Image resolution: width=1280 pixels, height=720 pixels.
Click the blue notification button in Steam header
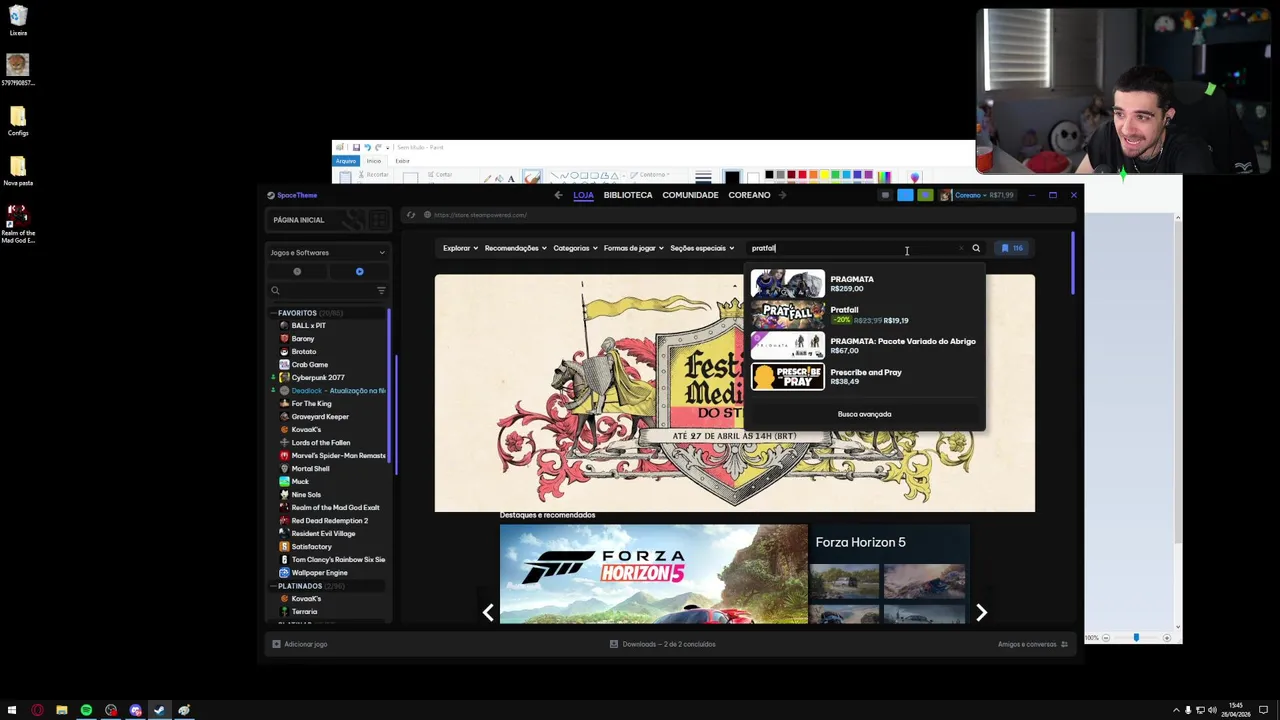[x=905, y=195]
